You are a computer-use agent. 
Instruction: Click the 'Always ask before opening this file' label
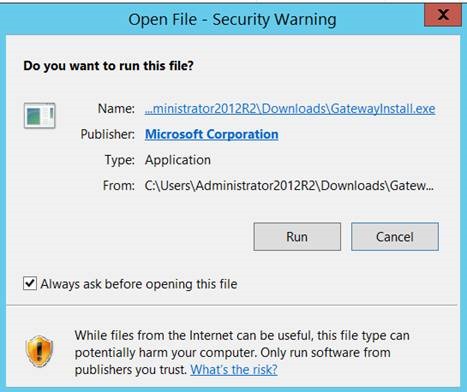tap(139, 284)
